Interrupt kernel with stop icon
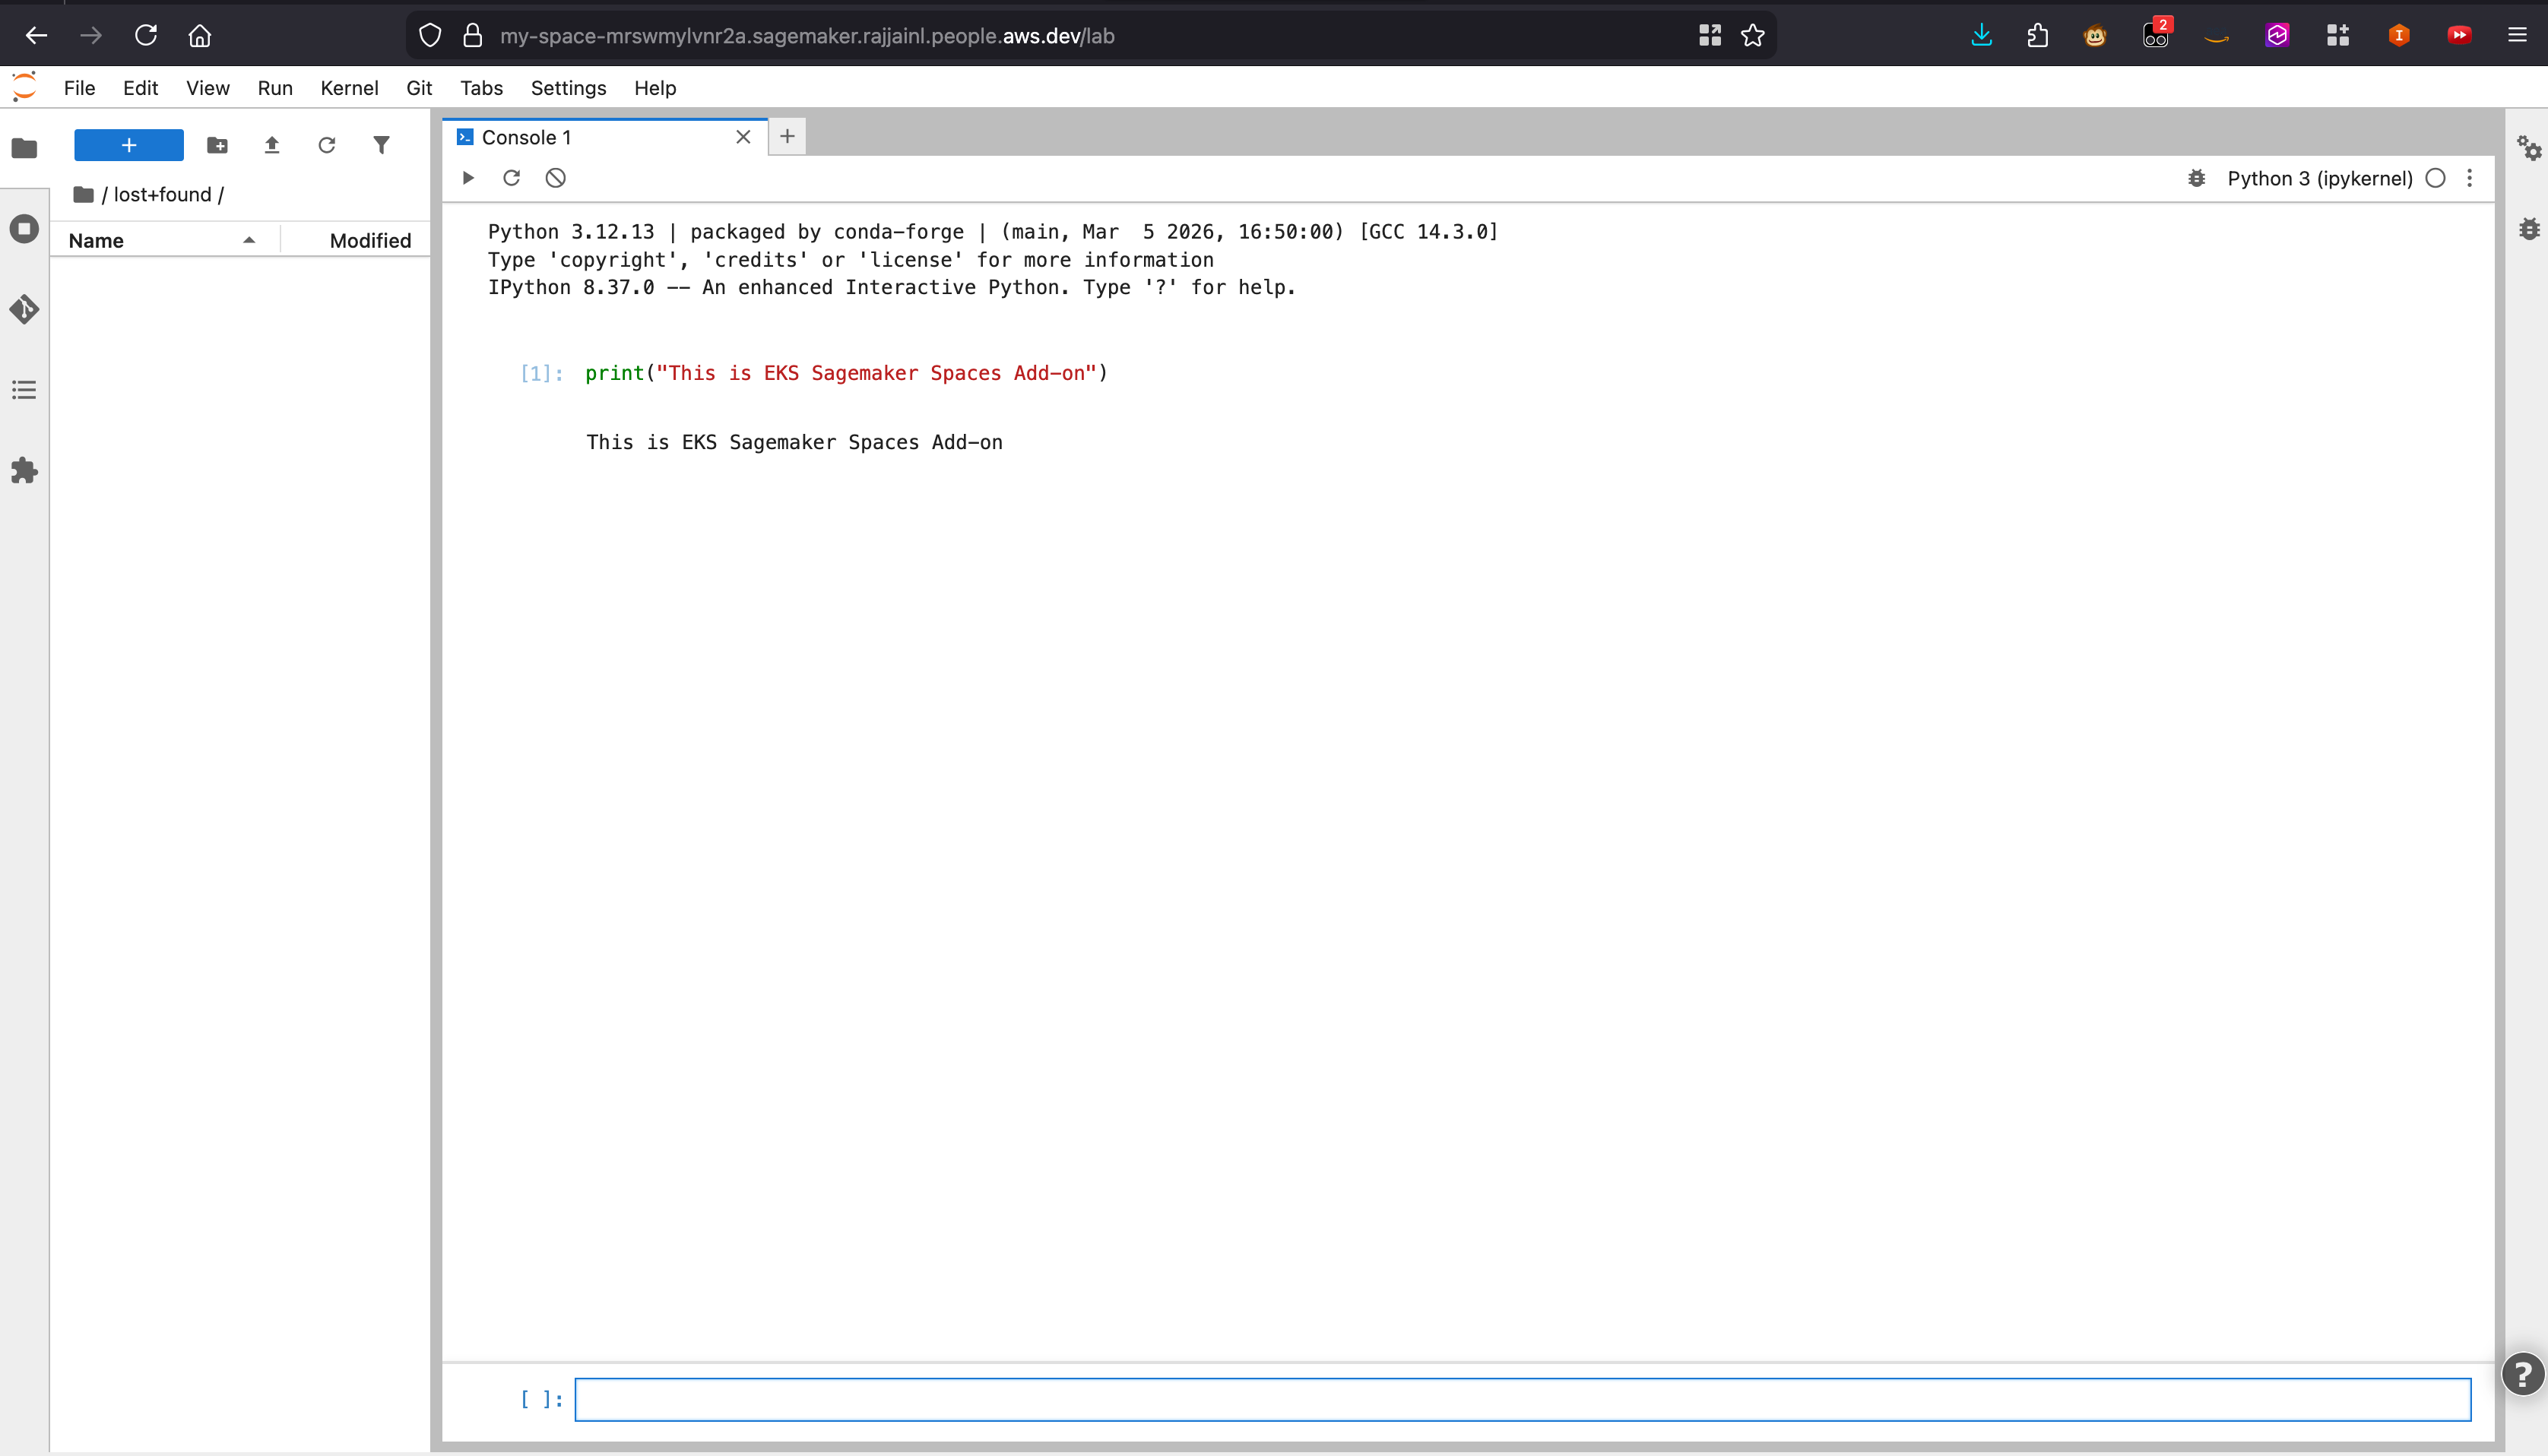Screen dimensions: 2548x1456 pyautogui.click(x=556, y=178)
